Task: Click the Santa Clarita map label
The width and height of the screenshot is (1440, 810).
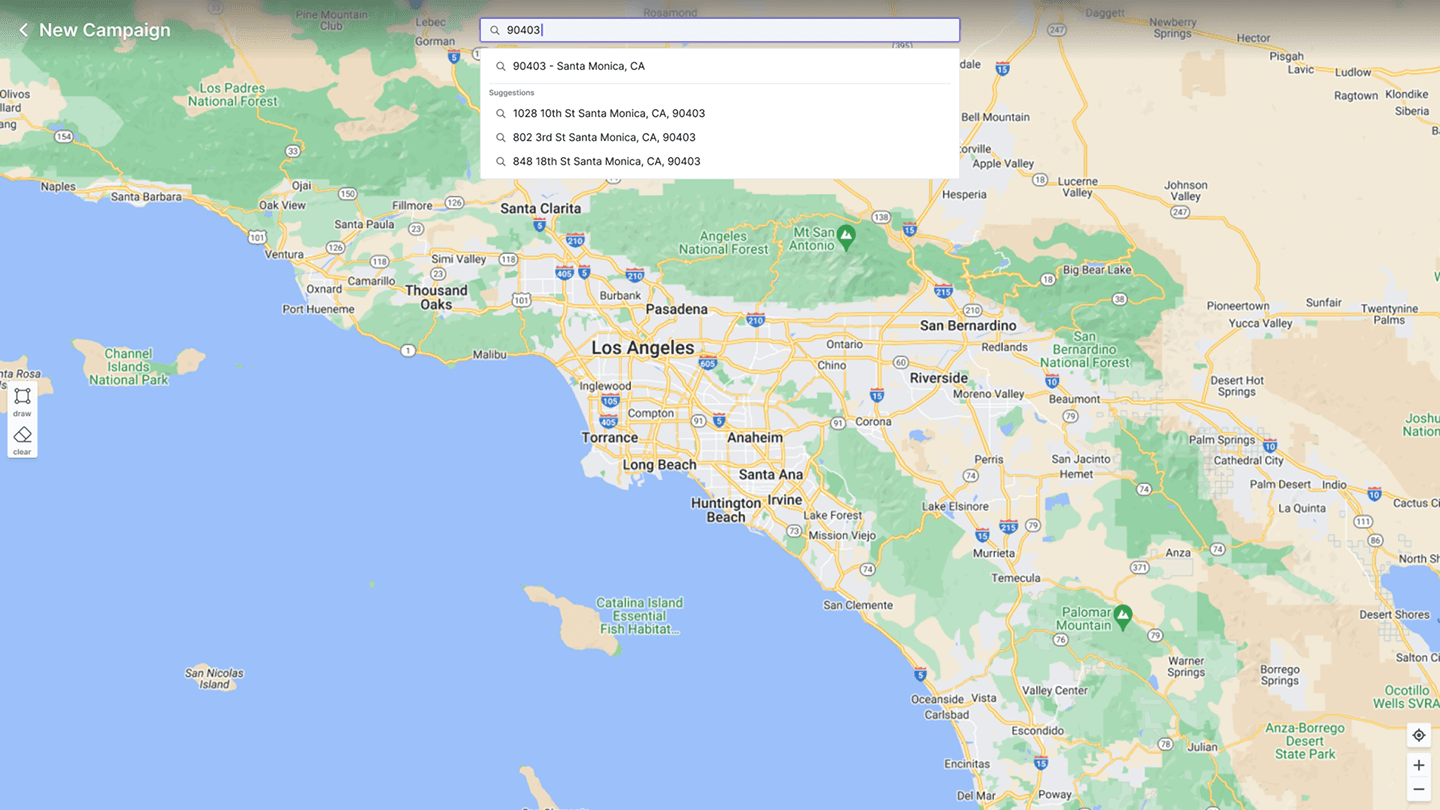Action: [540, 208]
